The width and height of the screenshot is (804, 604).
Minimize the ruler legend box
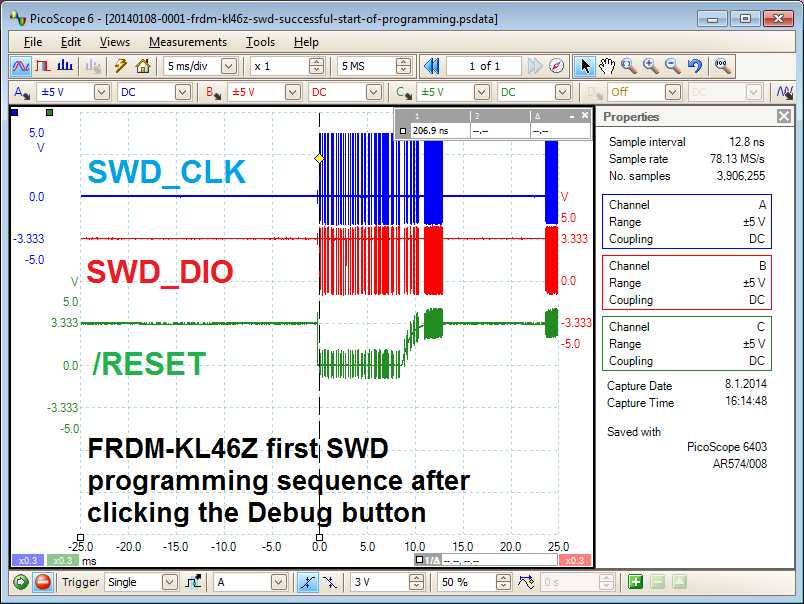tap(572, 116)
